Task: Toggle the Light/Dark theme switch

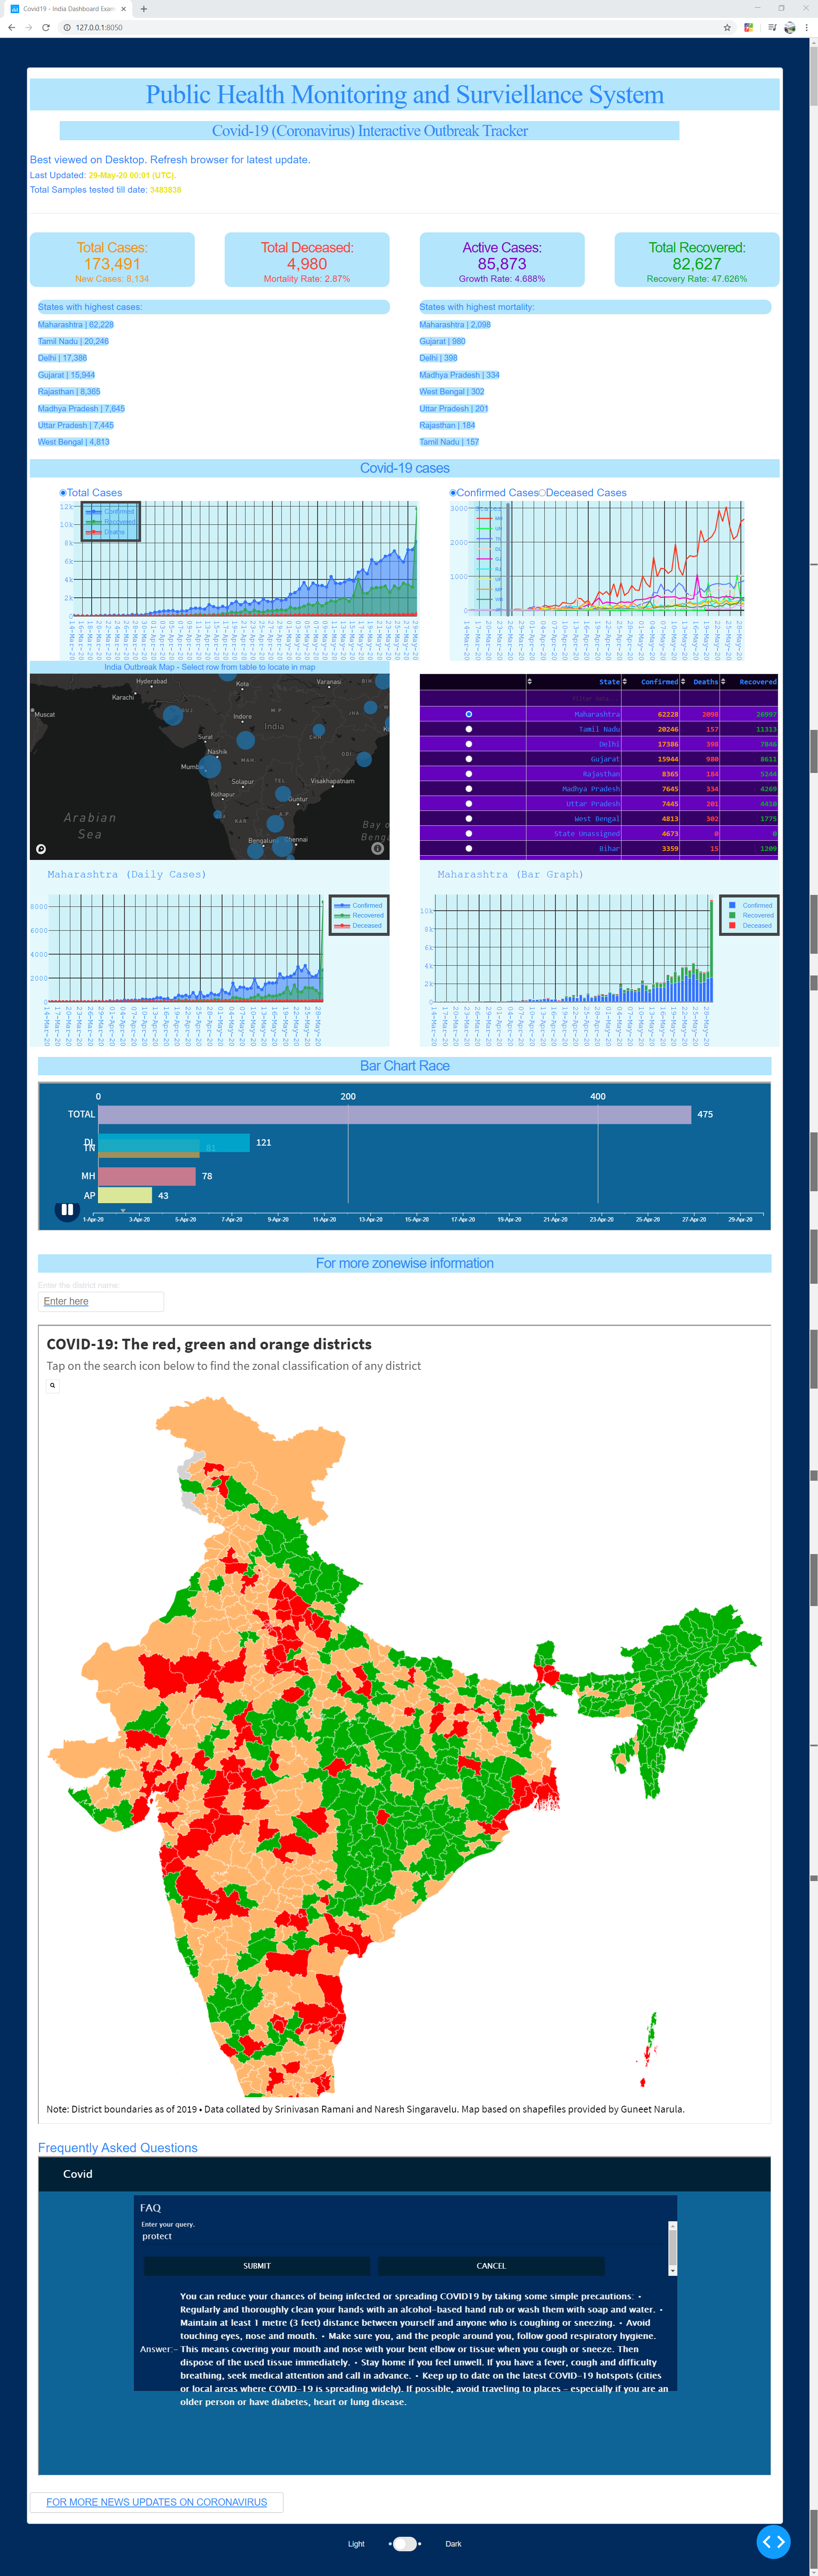Action: [405, 2544]
